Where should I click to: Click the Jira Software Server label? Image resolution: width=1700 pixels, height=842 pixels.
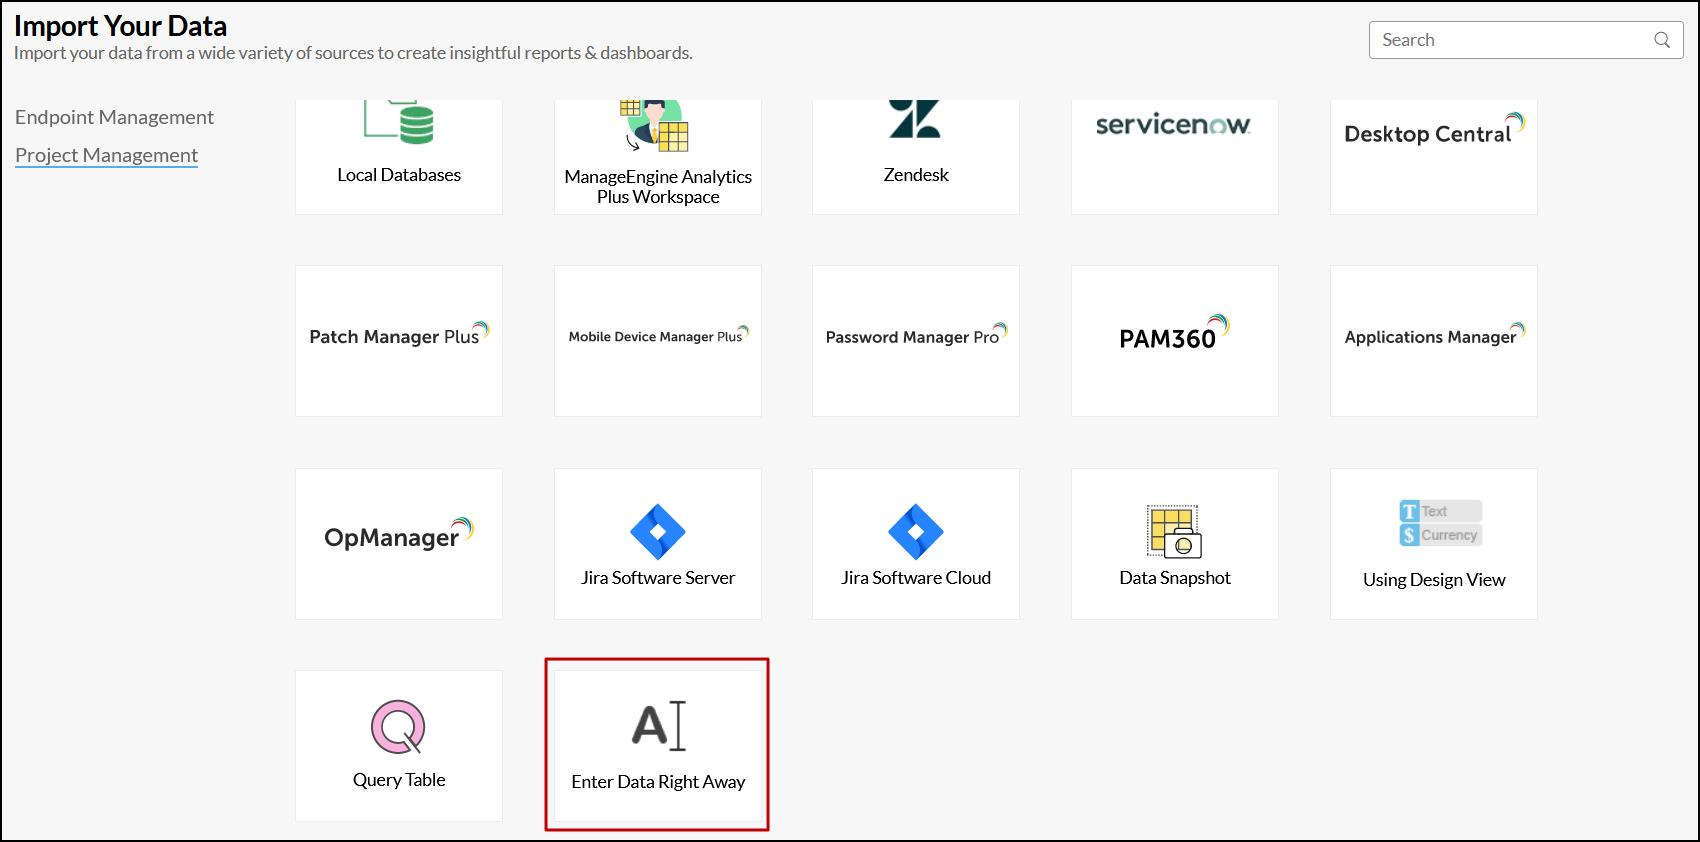[658, 578]
